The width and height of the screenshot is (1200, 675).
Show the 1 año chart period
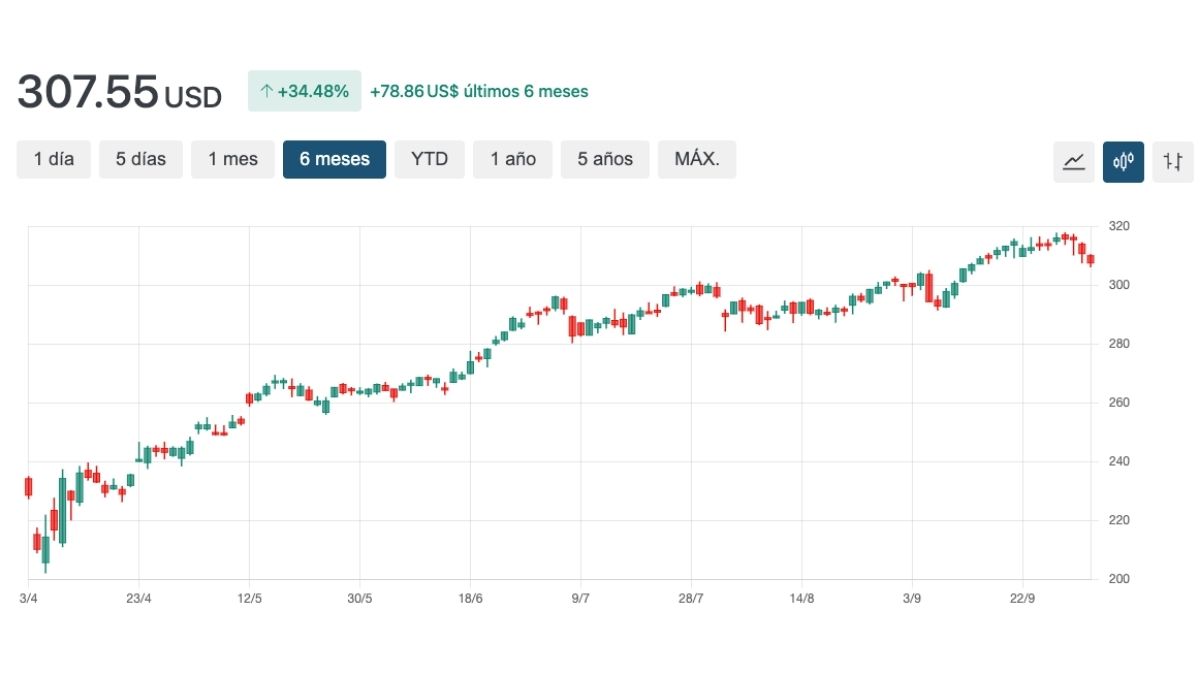(513, 159)
